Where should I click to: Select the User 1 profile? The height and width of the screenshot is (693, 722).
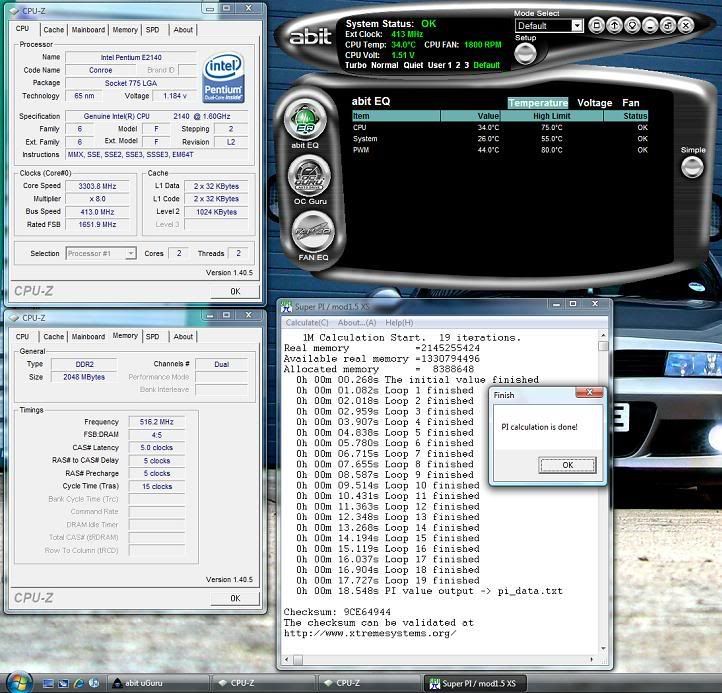click(440, 65)
